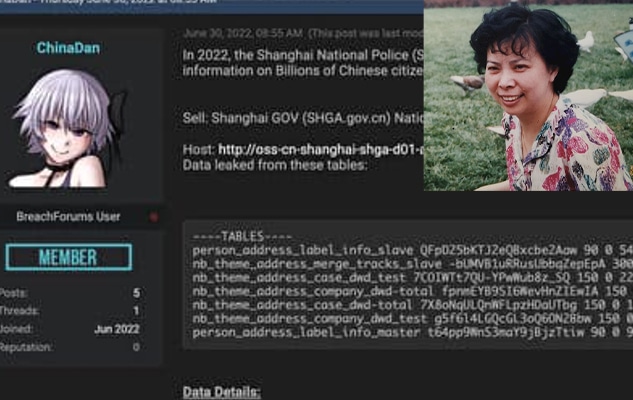Select the person_address_label_info_slave table line
This screenshot has width=633, height=400.
(x=413, y=251)
